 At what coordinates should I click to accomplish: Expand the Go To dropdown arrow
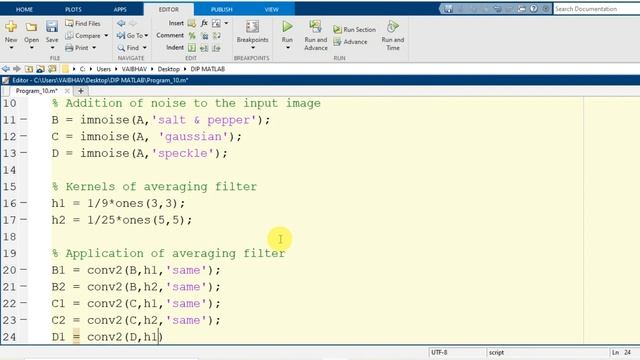[x=146, y=36]
